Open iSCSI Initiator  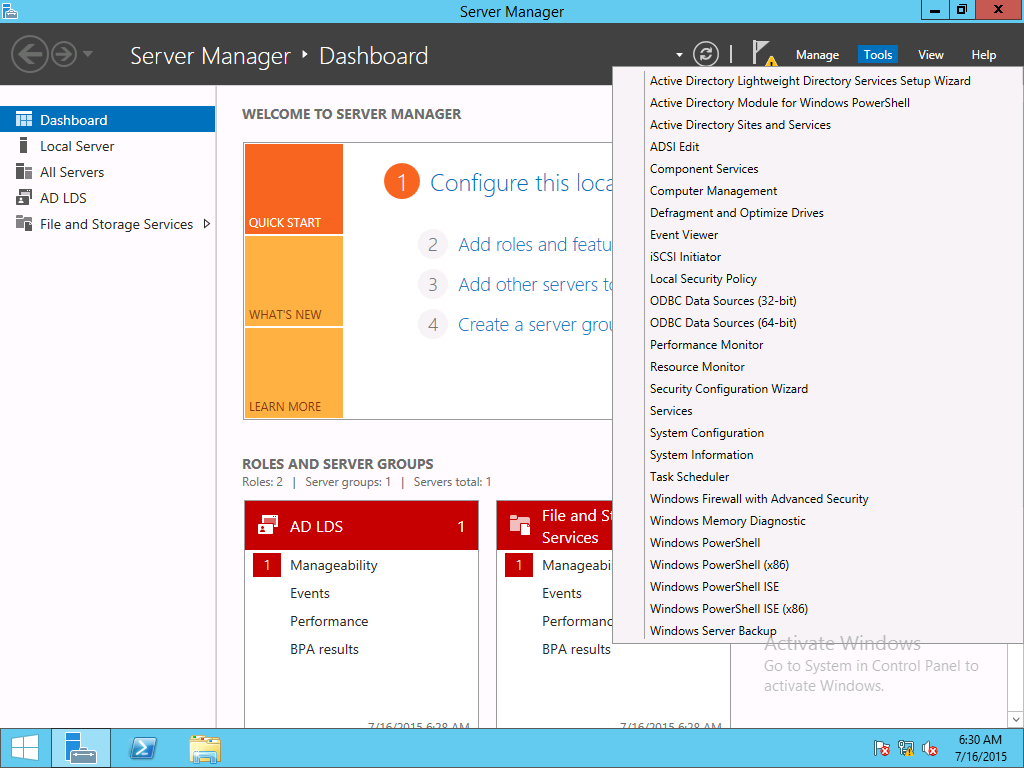(x=685, y=257)
